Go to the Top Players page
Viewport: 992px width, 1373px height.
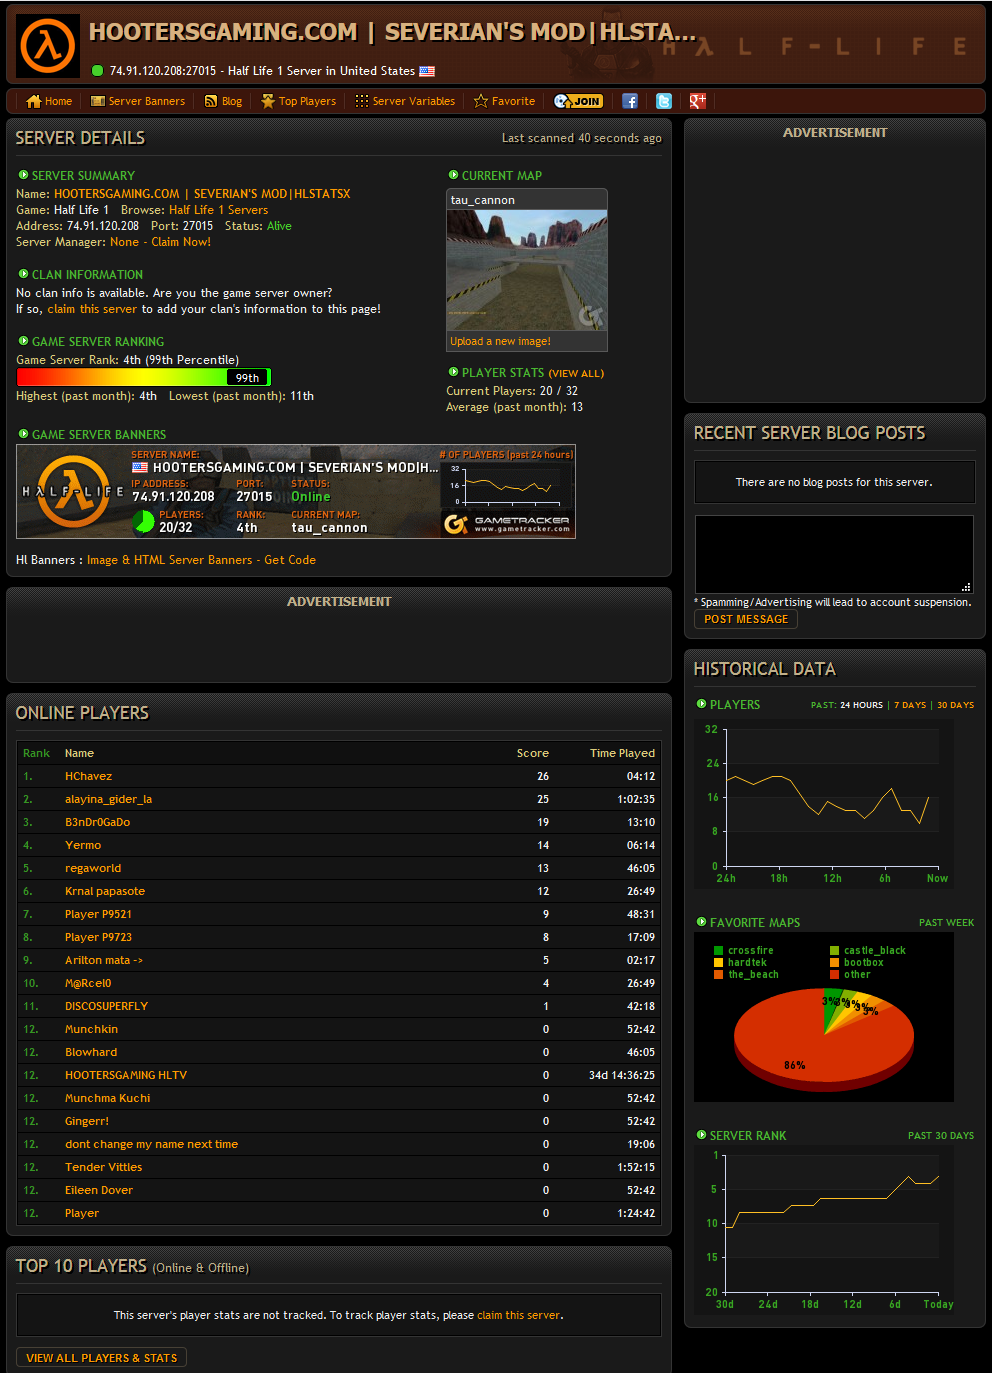(x=298, y=101)
